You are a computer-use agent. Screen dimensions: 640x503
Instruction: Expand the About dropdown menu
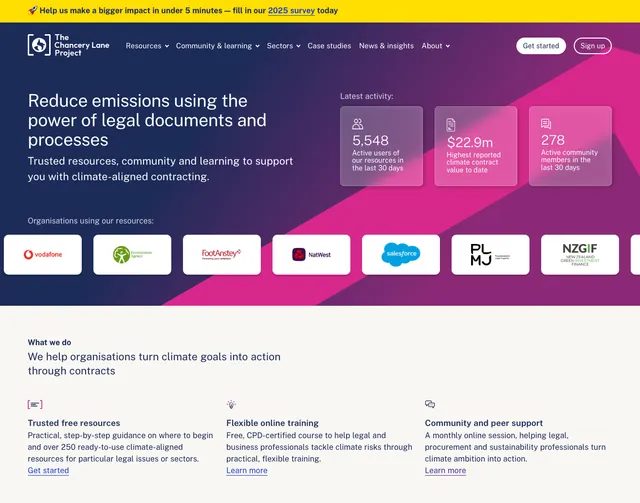[x=435, y=46]
